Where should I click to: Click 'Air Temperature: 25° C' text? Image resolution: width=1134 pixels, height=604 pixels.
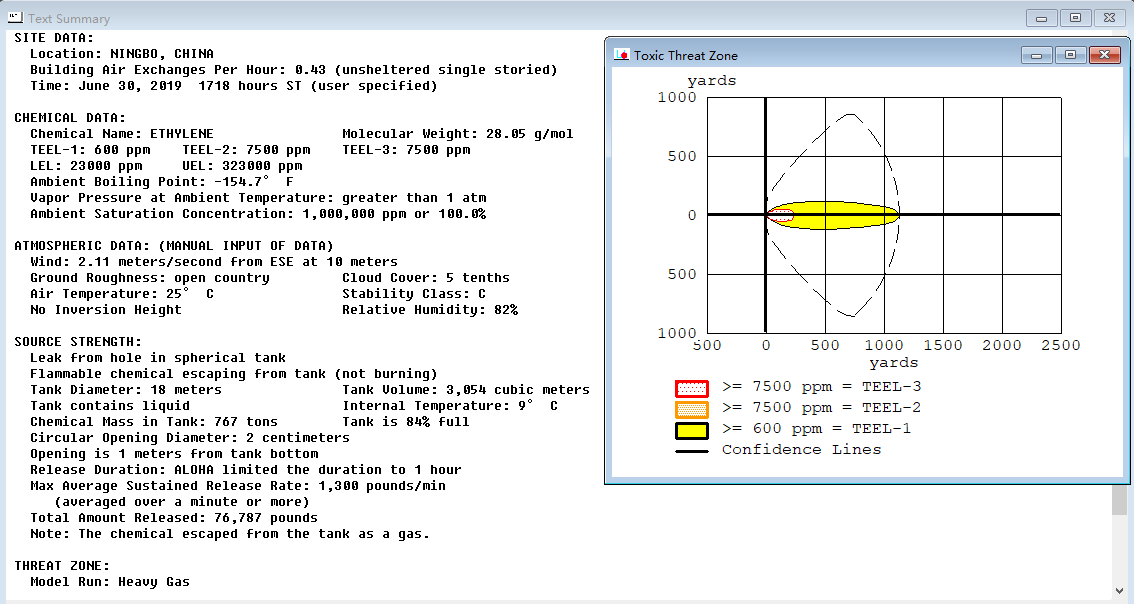122,293
